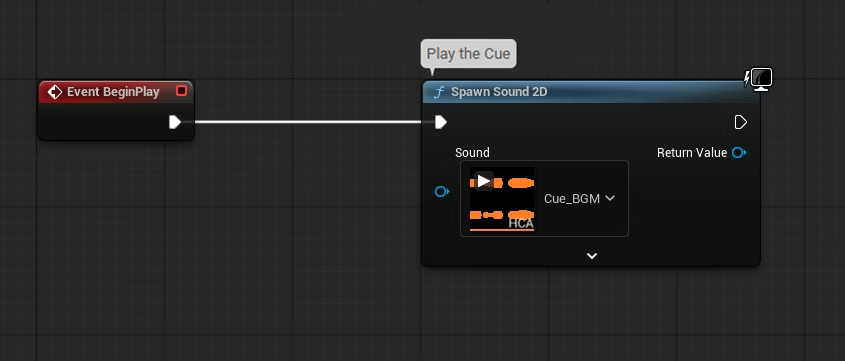Click the Sound pin label

tap(472, 153)
